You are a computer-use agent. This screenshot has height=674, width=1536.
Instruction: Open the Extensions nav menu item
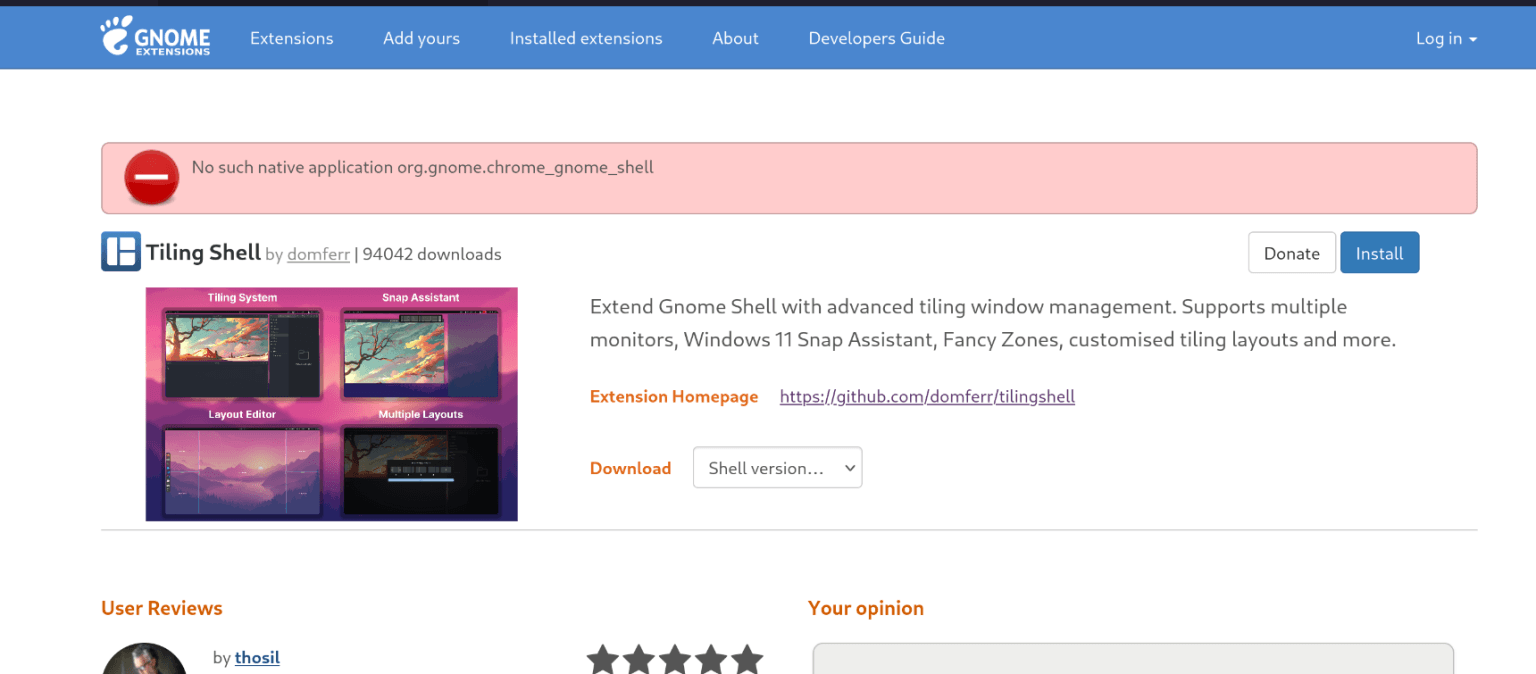[x=291, y=38]
